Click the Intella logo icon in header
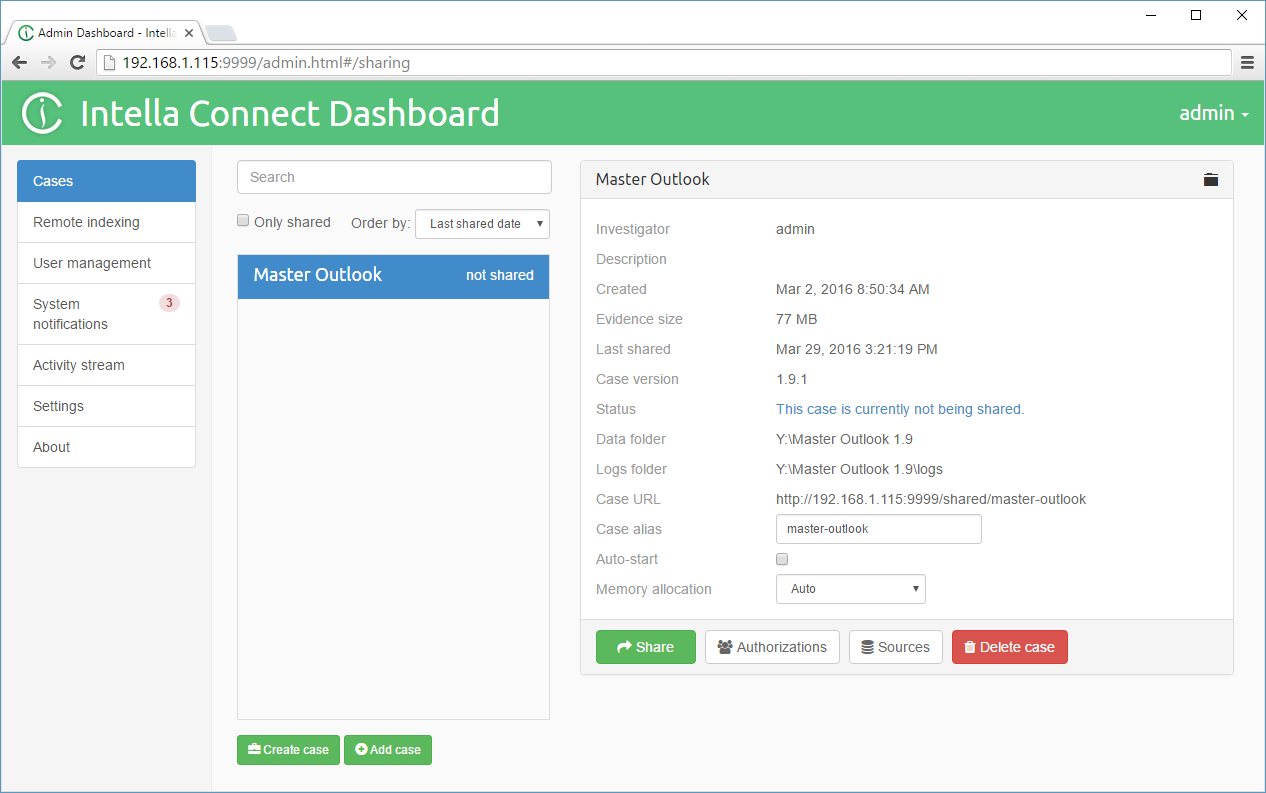The height and width of the screenshot is (793, 1266). (x=43, y=113)
